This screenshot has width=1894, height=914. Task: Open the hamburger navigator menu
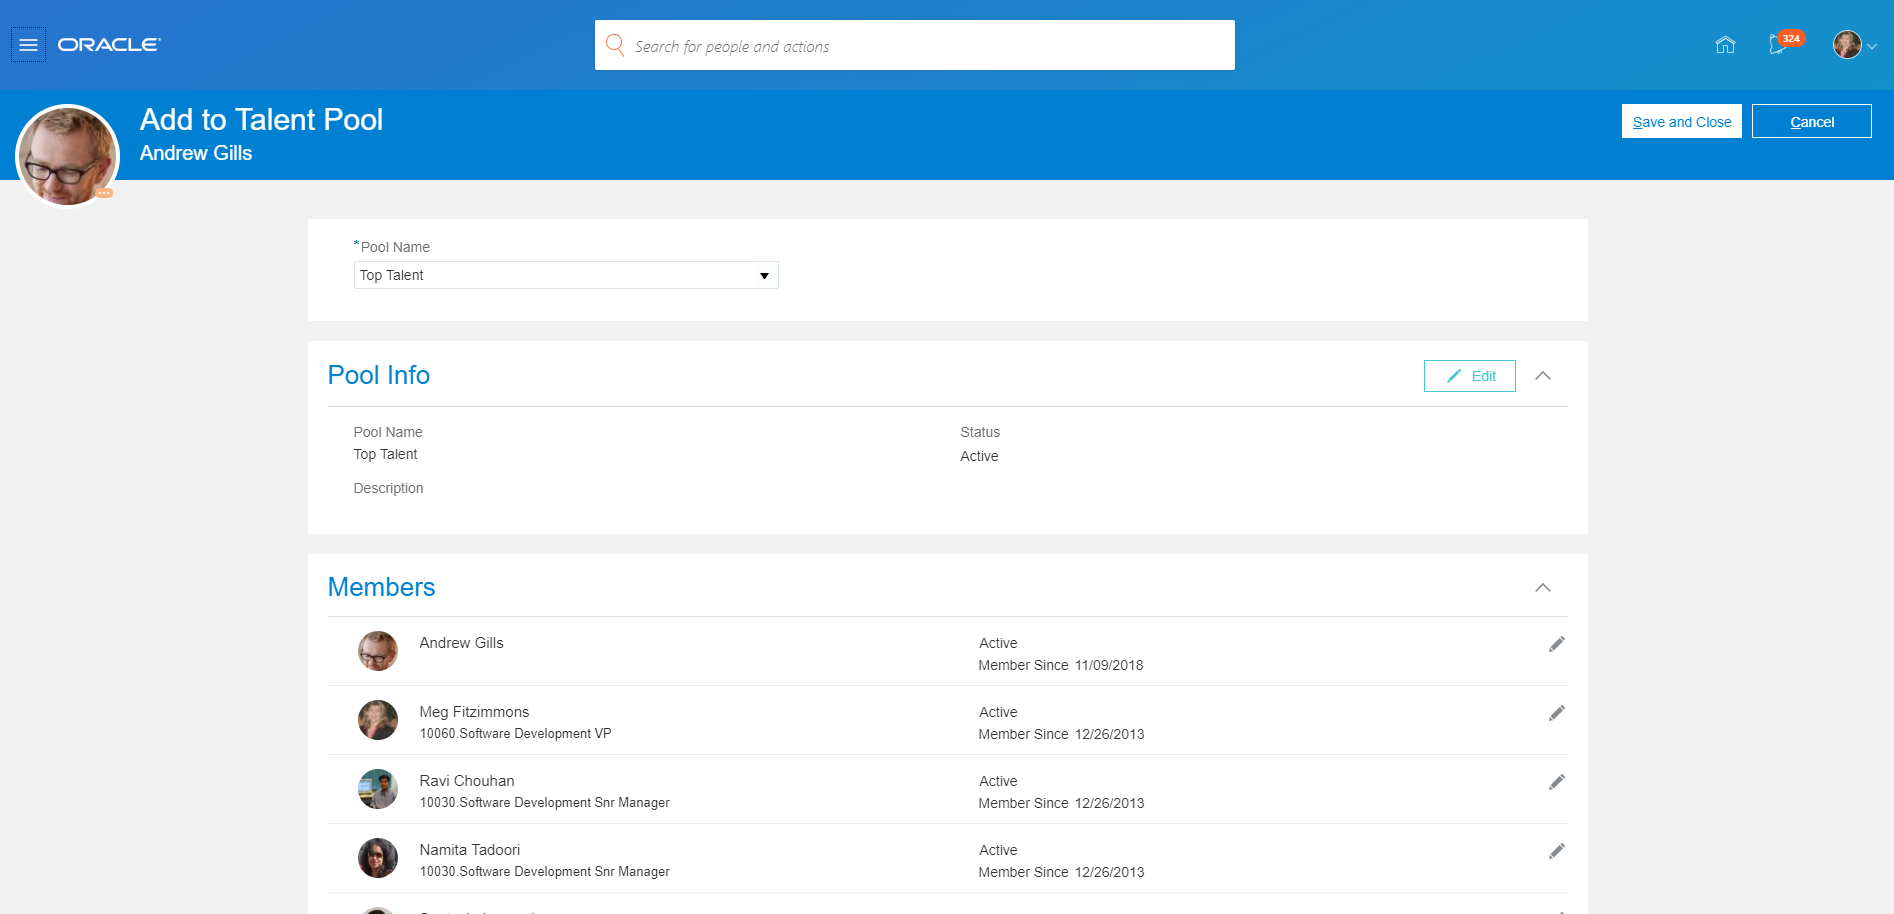(28, 45)
